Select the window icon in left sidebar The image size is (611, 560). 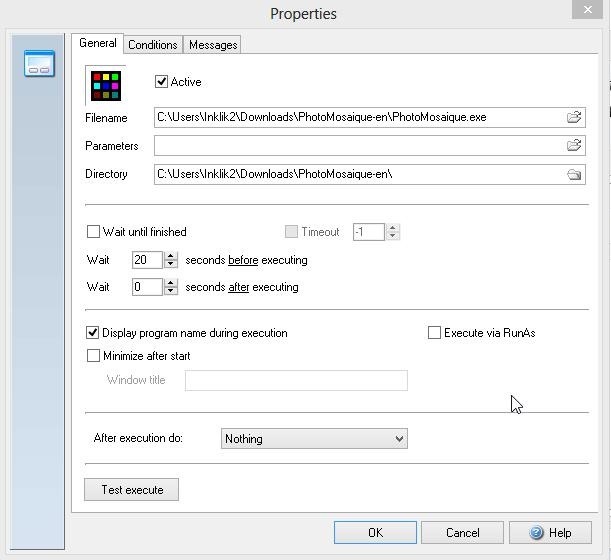pos(39,65)
